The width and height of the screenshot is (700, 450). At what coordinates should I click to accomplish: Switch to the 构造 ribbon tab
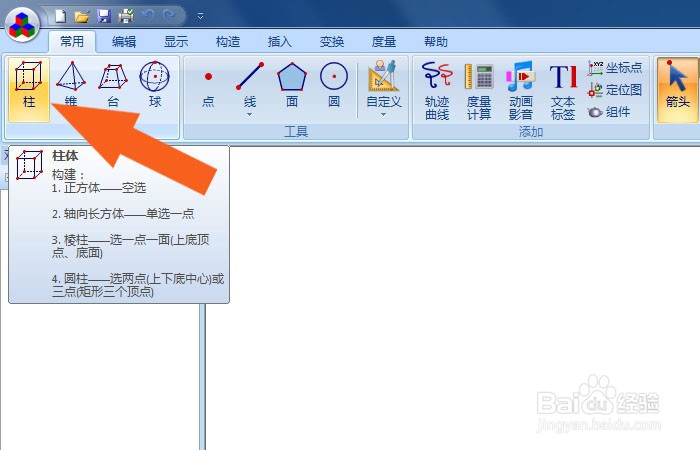pyautogui.click(x=228, y=42)
